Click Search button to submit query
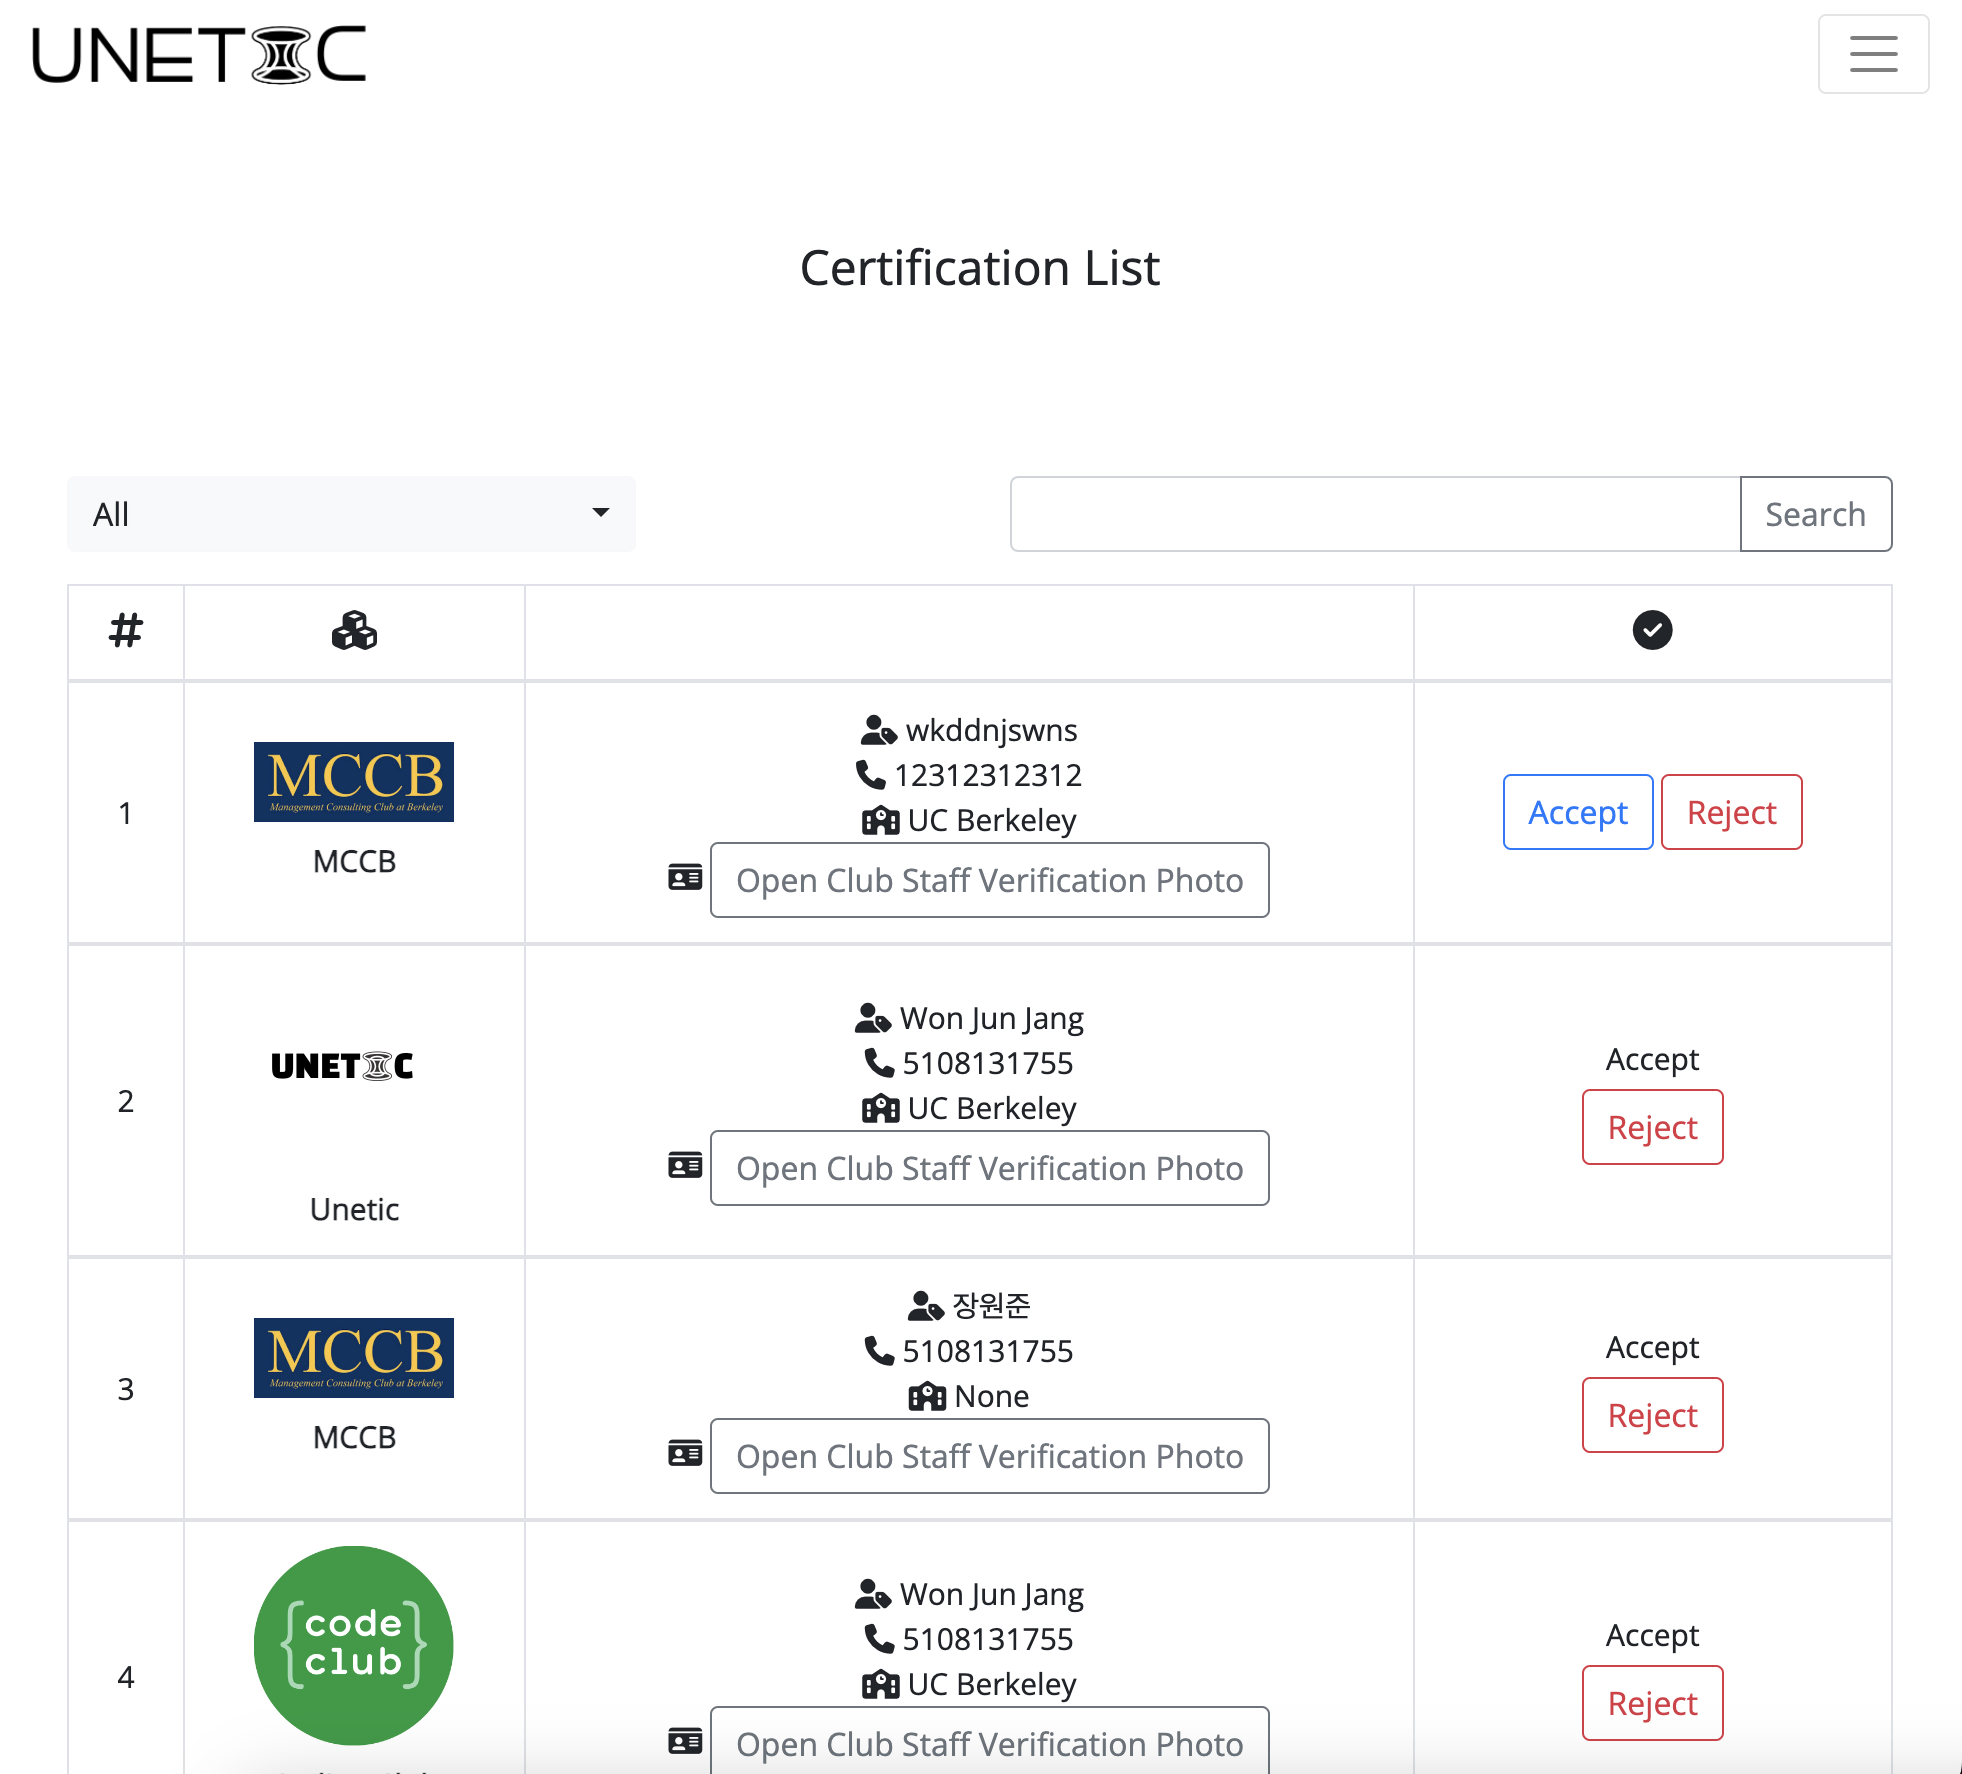 tap(1815, 514)
